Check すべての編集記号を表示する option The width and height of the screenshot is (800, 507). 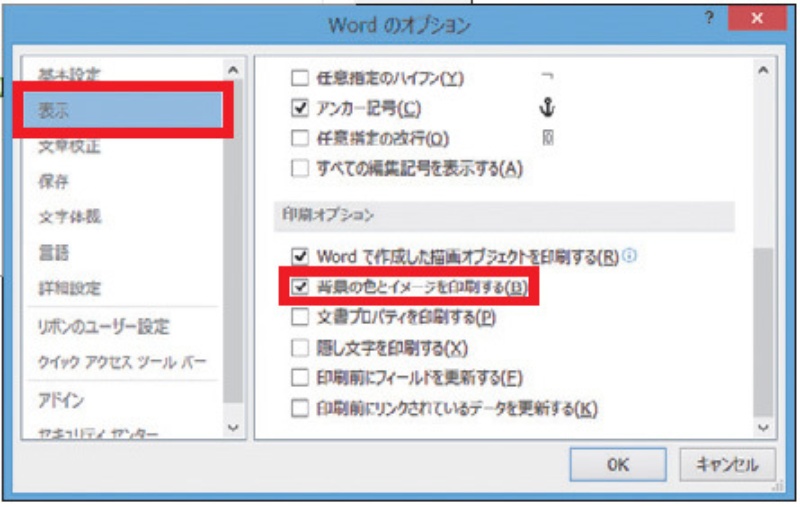(299, 168)
